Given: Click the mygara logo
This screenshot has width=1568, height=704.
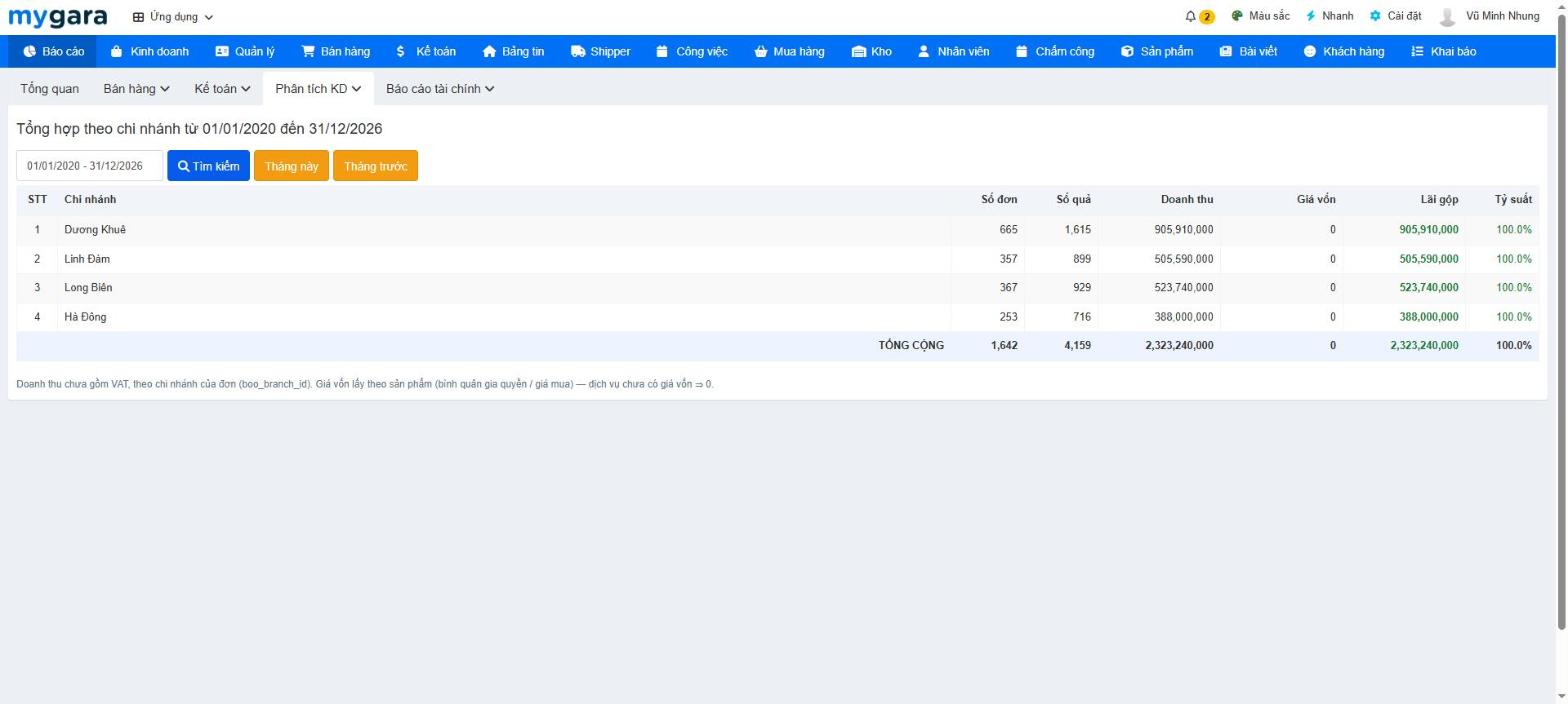Looking at the screenshot, I should pos(58,17).
